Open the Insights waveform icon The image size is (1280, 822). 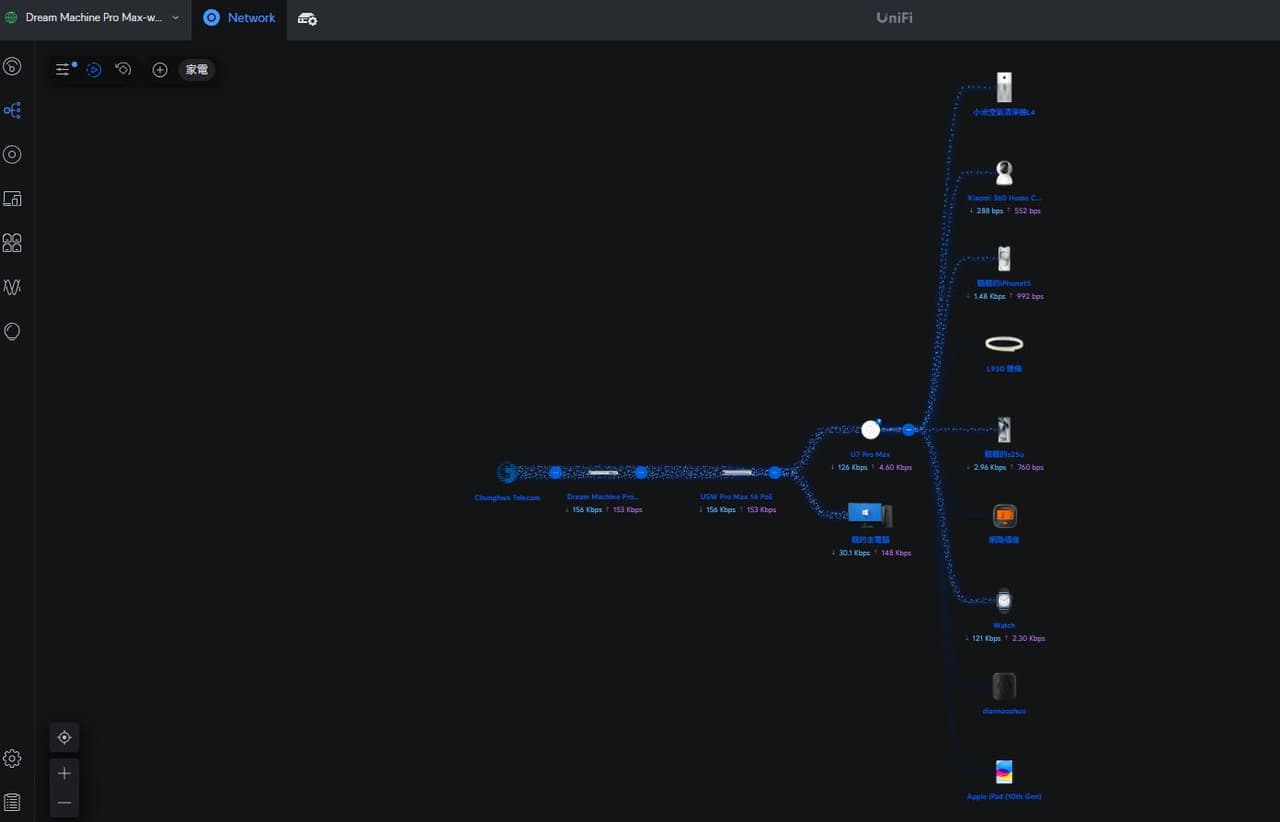coord(12,287)
